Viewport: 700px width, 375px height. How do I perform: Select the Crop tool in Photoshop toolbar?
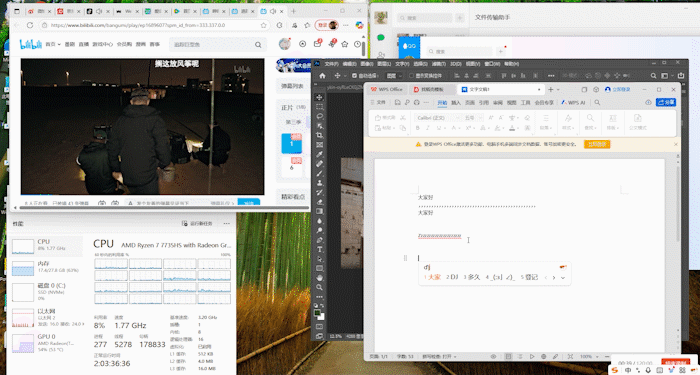coord(319,135)
